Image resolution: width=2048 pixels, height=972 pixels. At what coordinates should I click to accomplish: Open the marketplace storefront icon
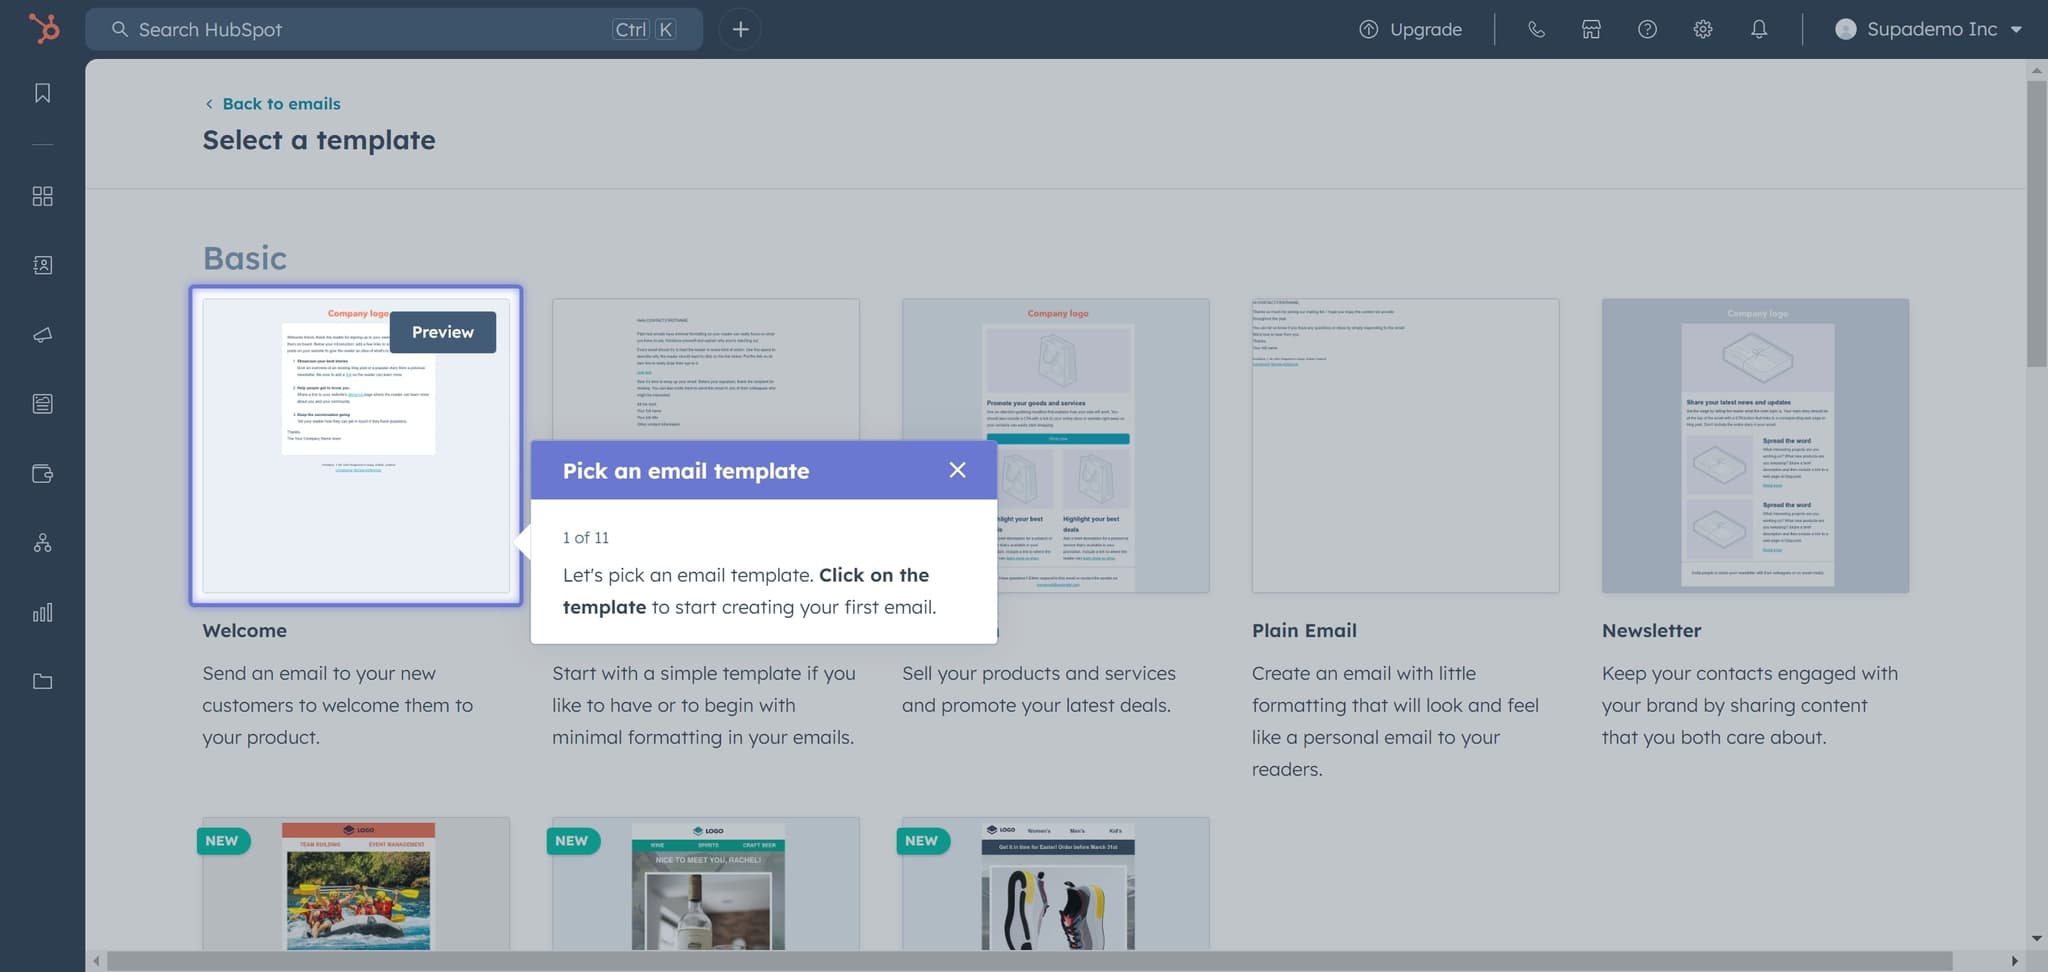pos(1590,29)
